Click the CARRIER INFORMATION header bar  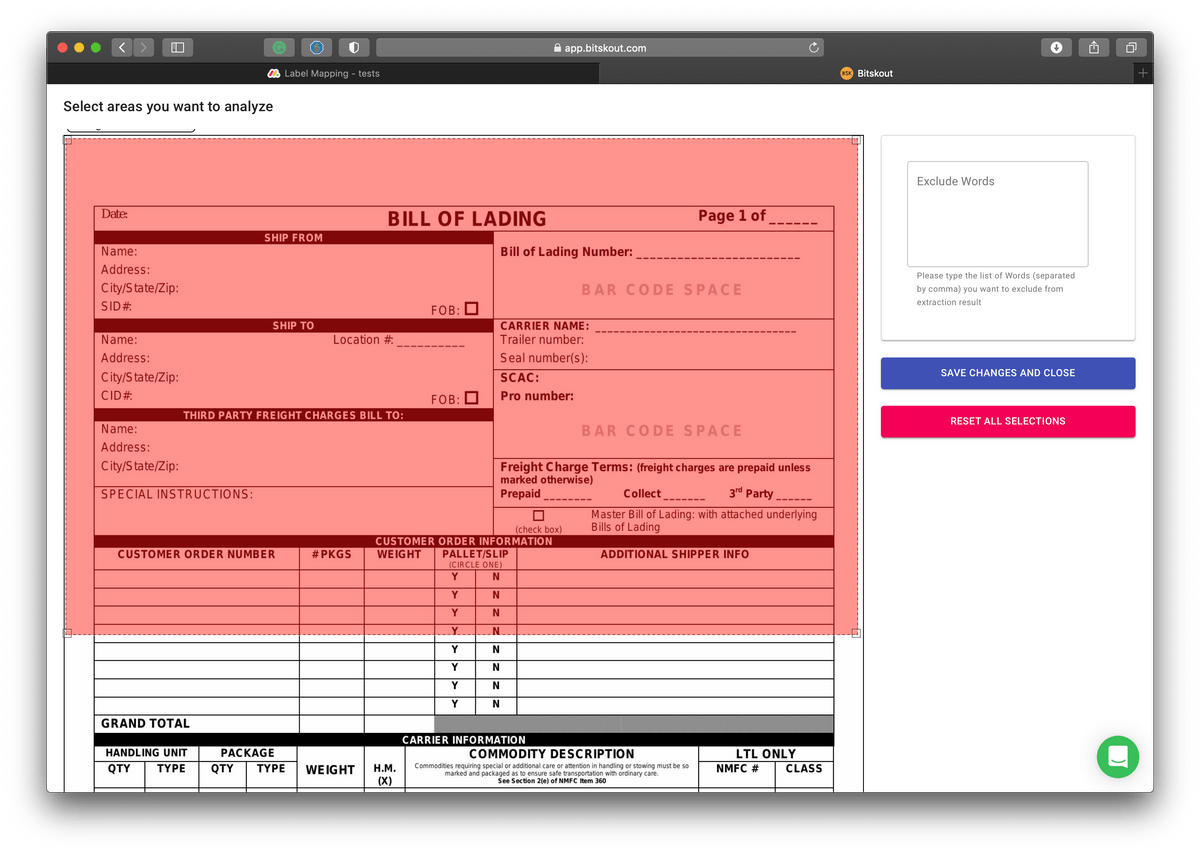(464, 740)
